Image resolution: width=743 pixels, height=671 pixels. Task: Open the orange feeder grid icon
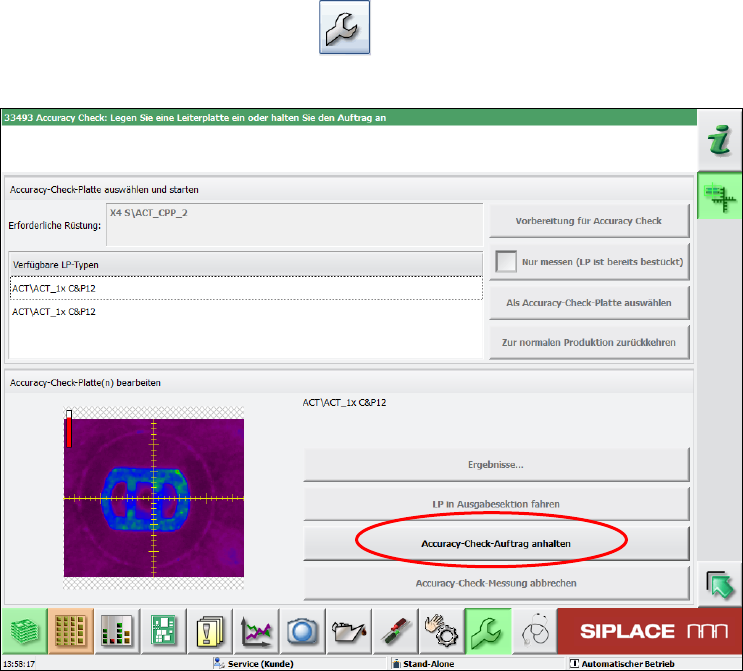click(71, 631)
